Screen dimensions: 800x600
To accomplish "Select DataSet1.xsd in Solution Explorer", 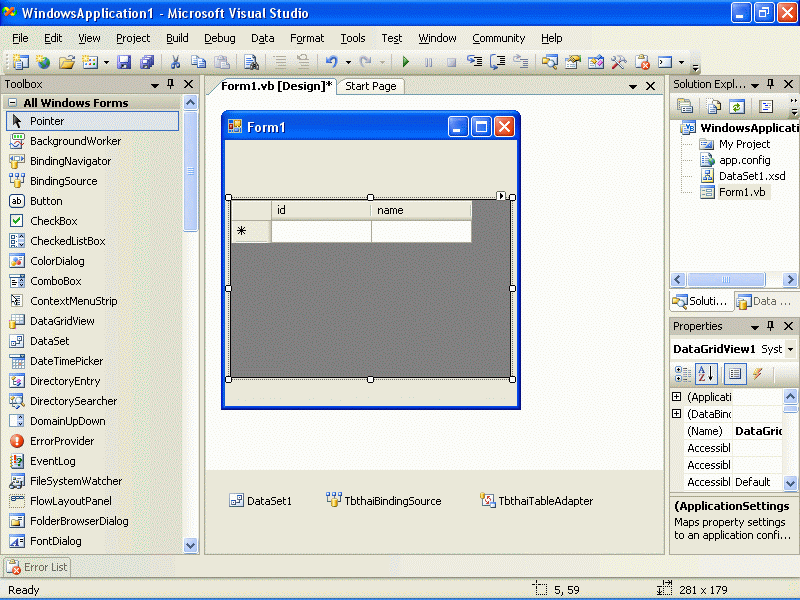I will pos(743,176).
